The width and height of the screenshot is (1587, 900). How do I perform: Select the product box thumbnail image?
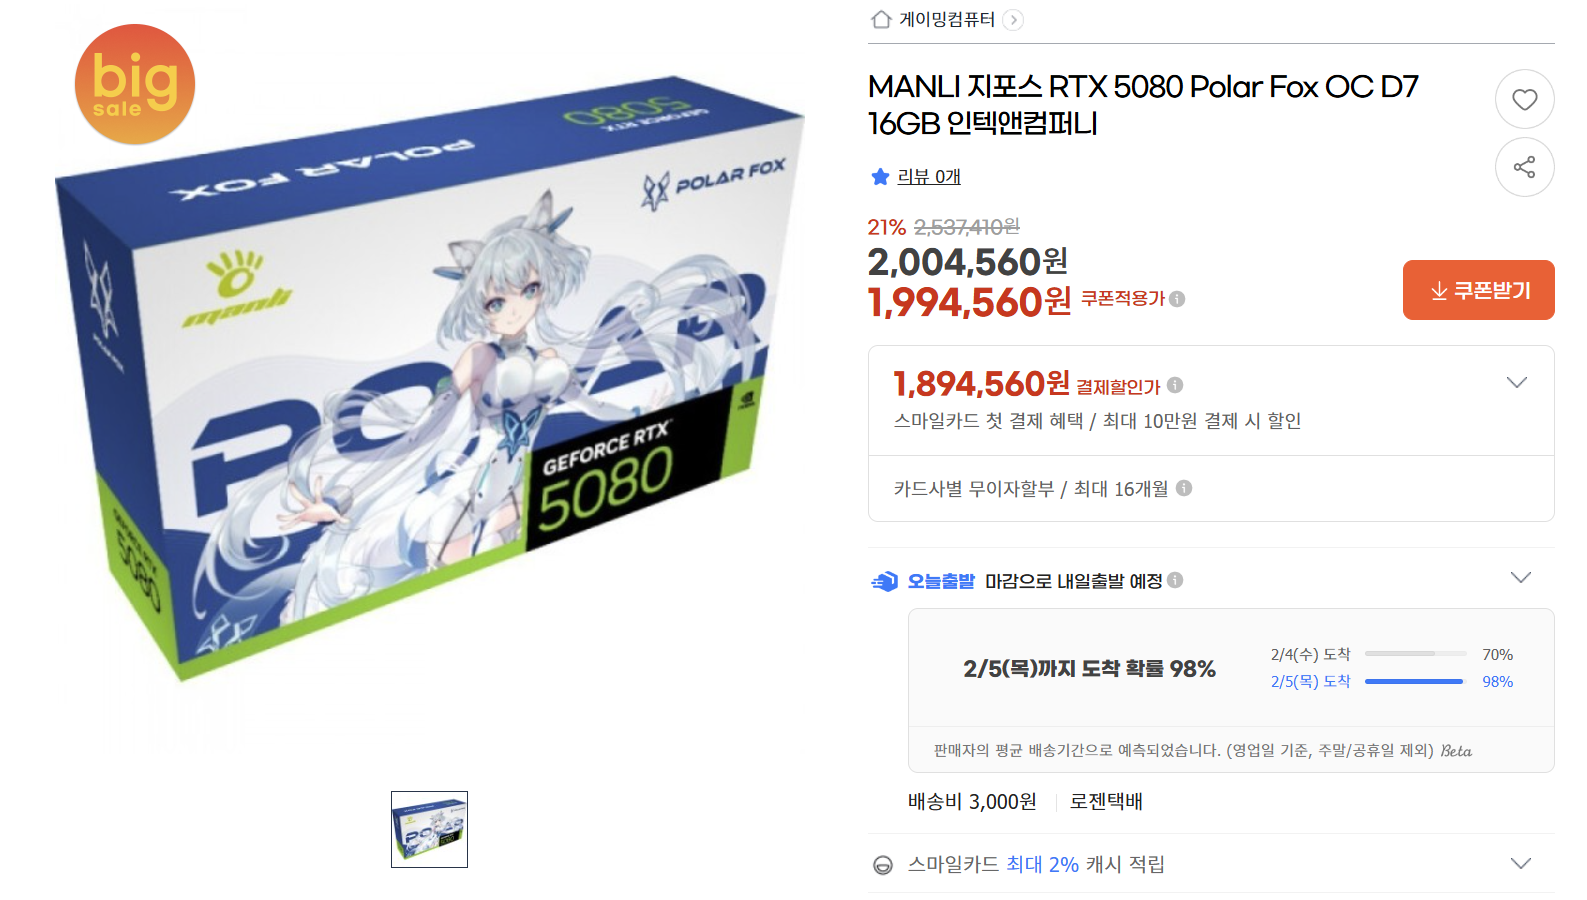point(429,829)
